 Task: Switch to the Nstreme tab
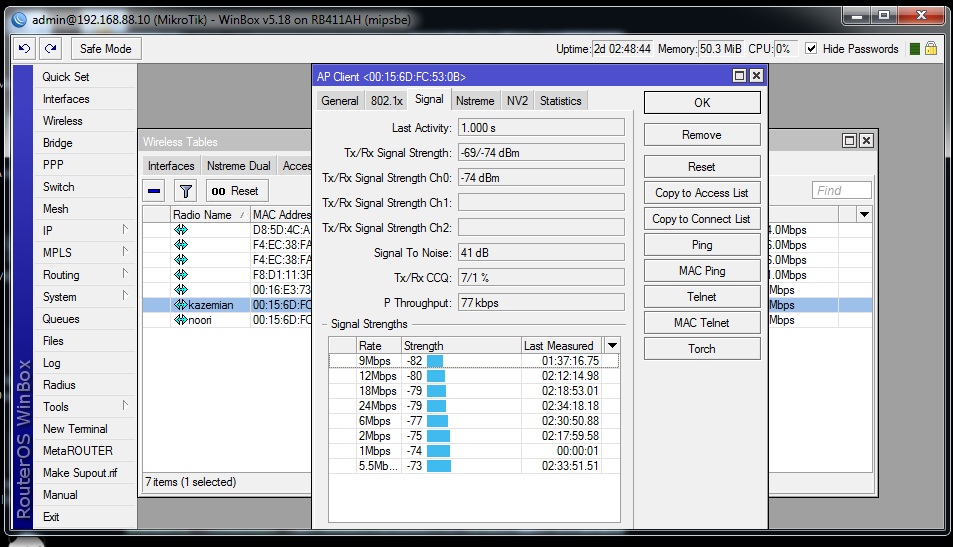474,101
